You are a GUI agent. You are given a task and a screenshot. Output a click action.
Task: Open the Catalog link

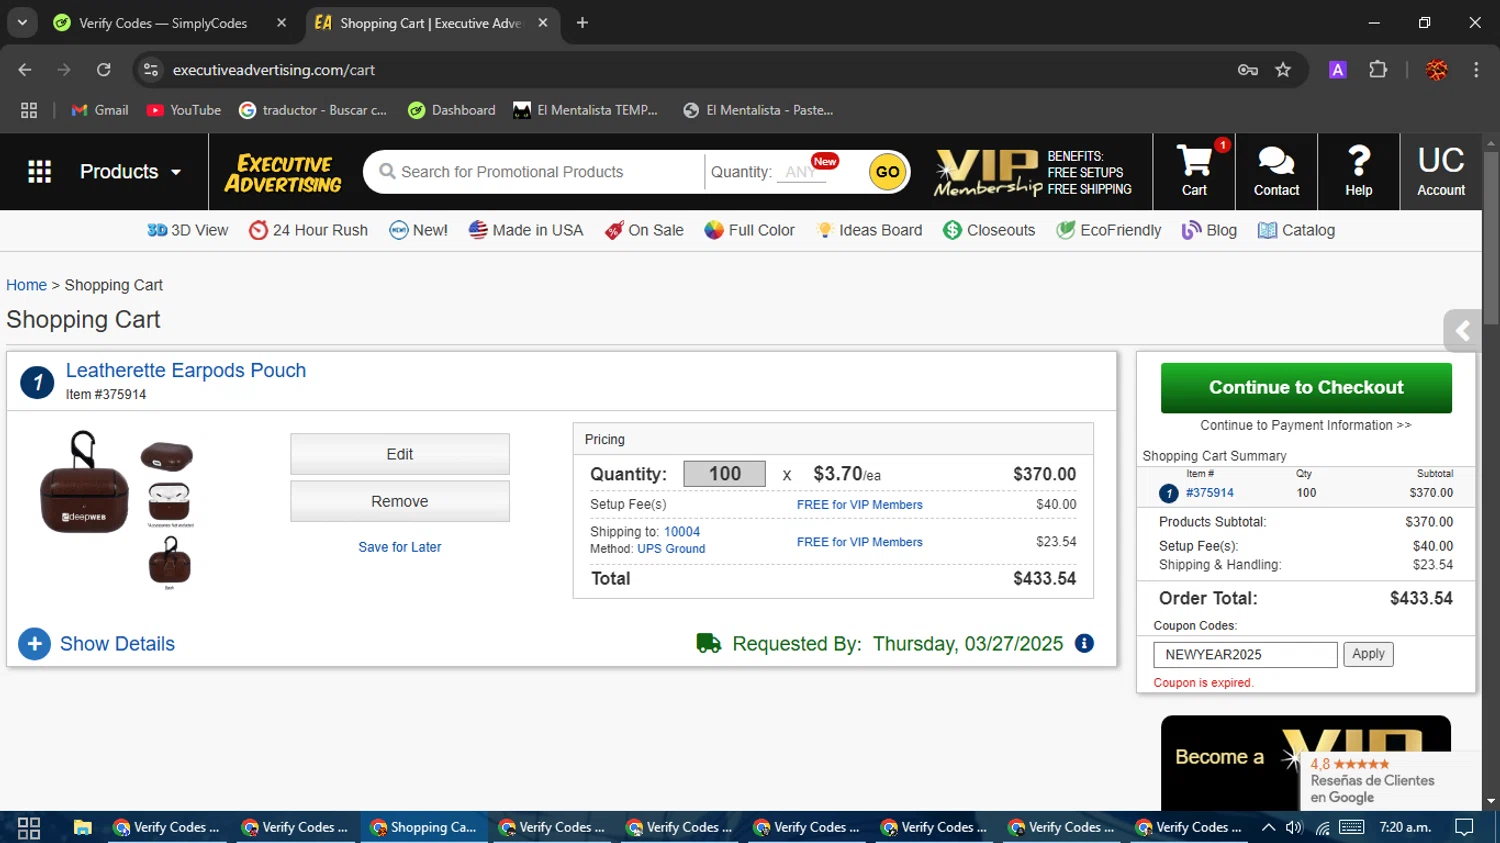1296,230
